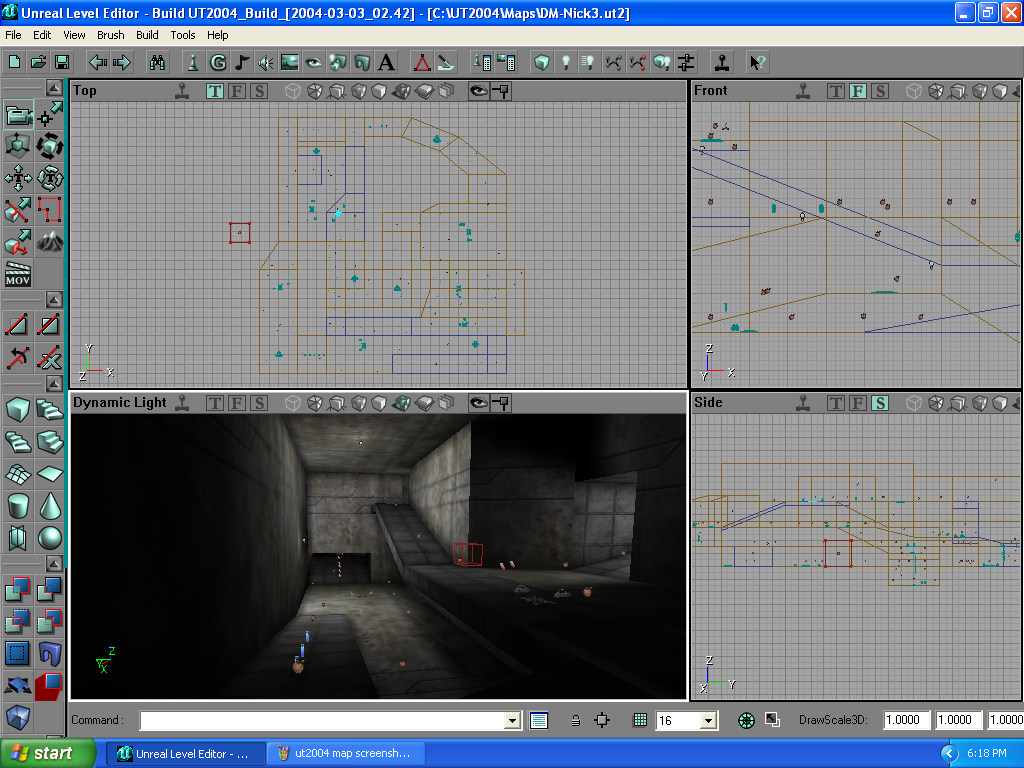Choose the Sphere brush builder
The height and width of the screenshot is (768, 1024).
click(x=50, y=538)
